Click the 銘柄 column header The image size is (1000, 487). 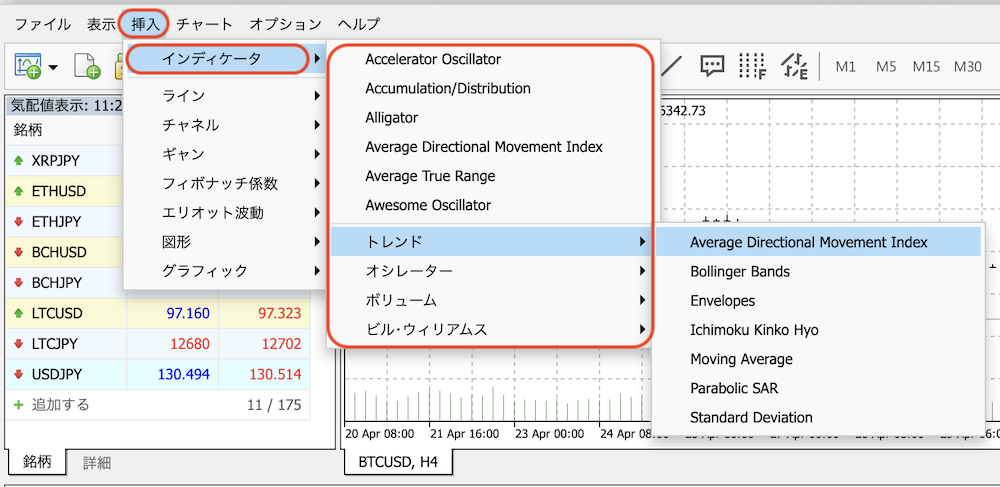pos(27,131)
